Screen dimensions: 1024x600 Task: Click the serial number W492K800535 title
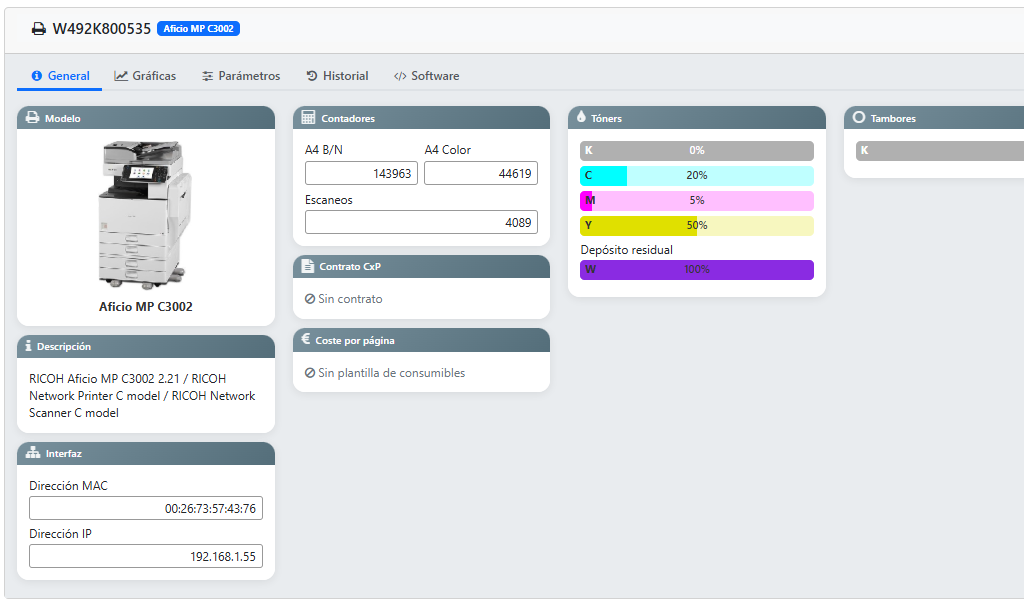tap(102, 29)
